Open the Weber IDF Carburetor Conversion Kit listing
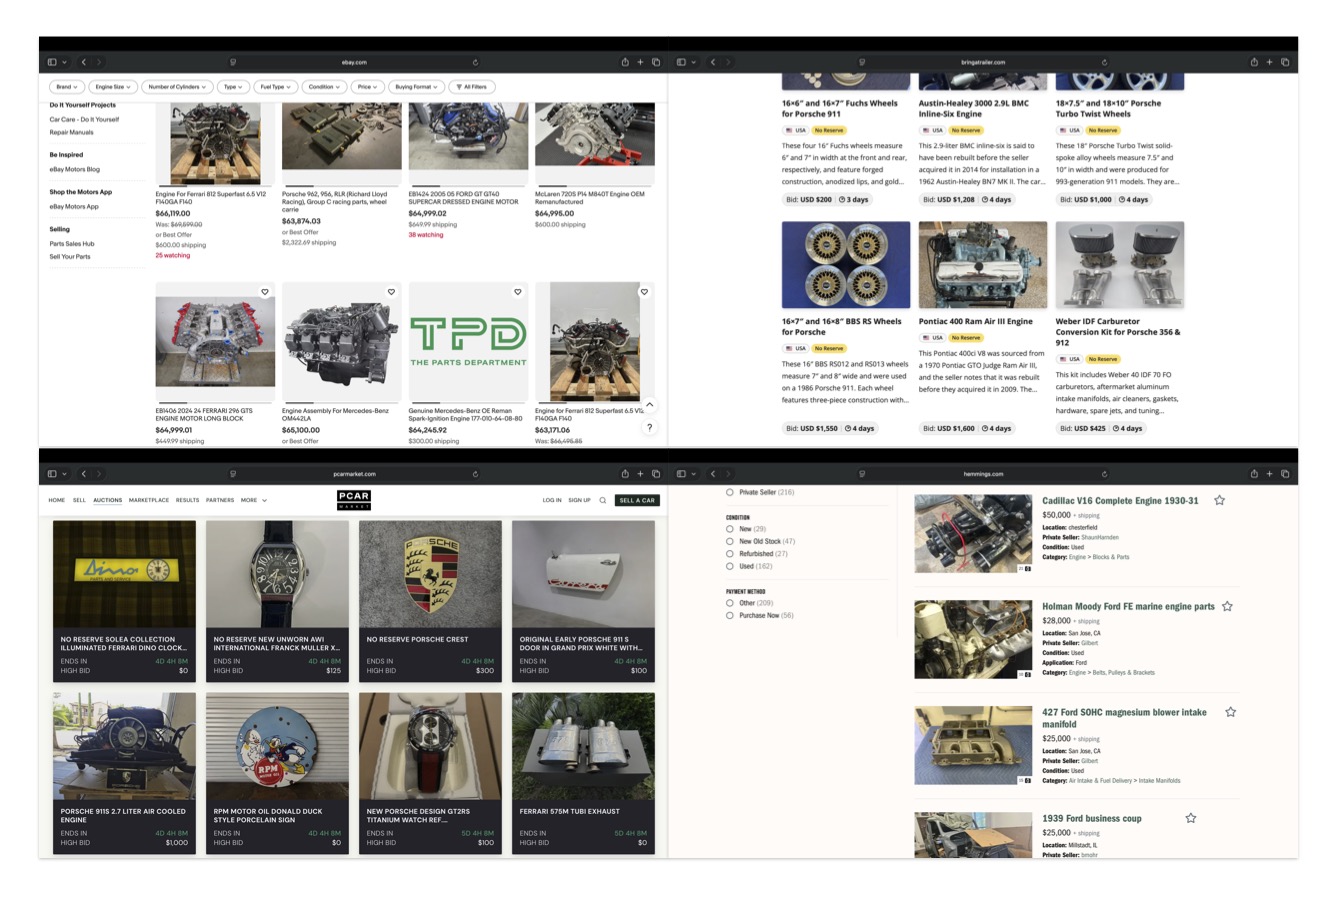The height and width of the screenshot is (899, 1337). point(1118,332)
